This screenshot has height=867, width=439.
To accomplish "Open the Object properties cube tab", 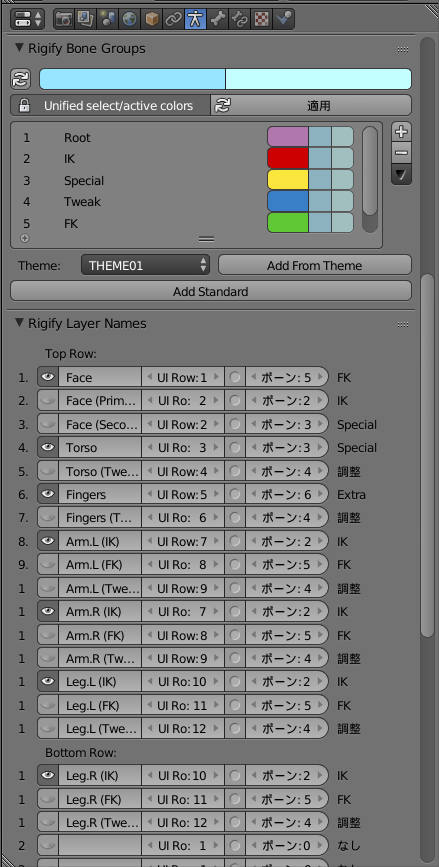I will click(x=151, y=19).
